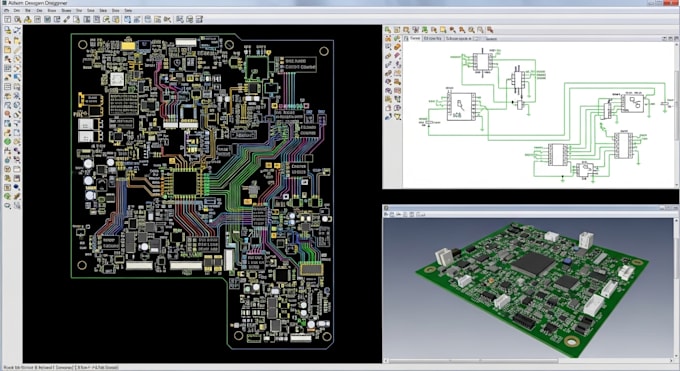Click the last icon in the main toolbar
This screenshot has width=680, height=371.
pos(199,19)
